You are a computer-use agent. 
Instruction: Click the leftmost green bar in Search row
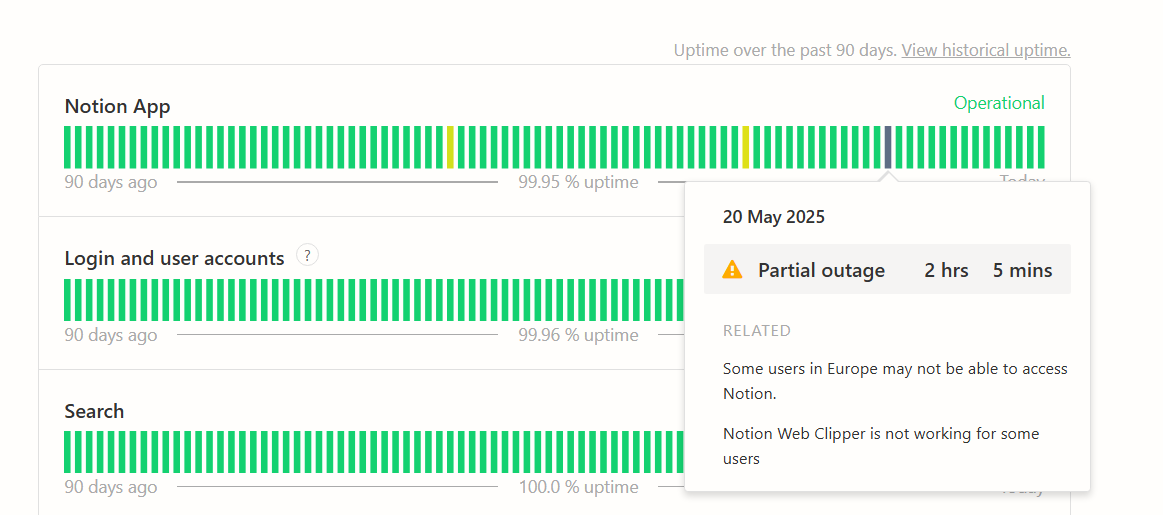point(68,452)
